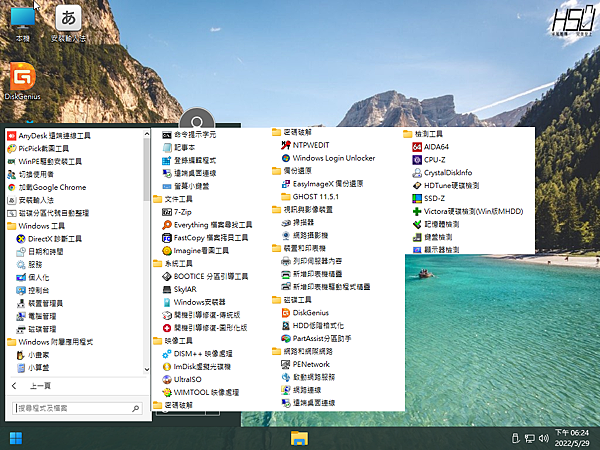600x450 pixels.
Task: Launch AIDA64 from the menu
Action: pos(436,146)
